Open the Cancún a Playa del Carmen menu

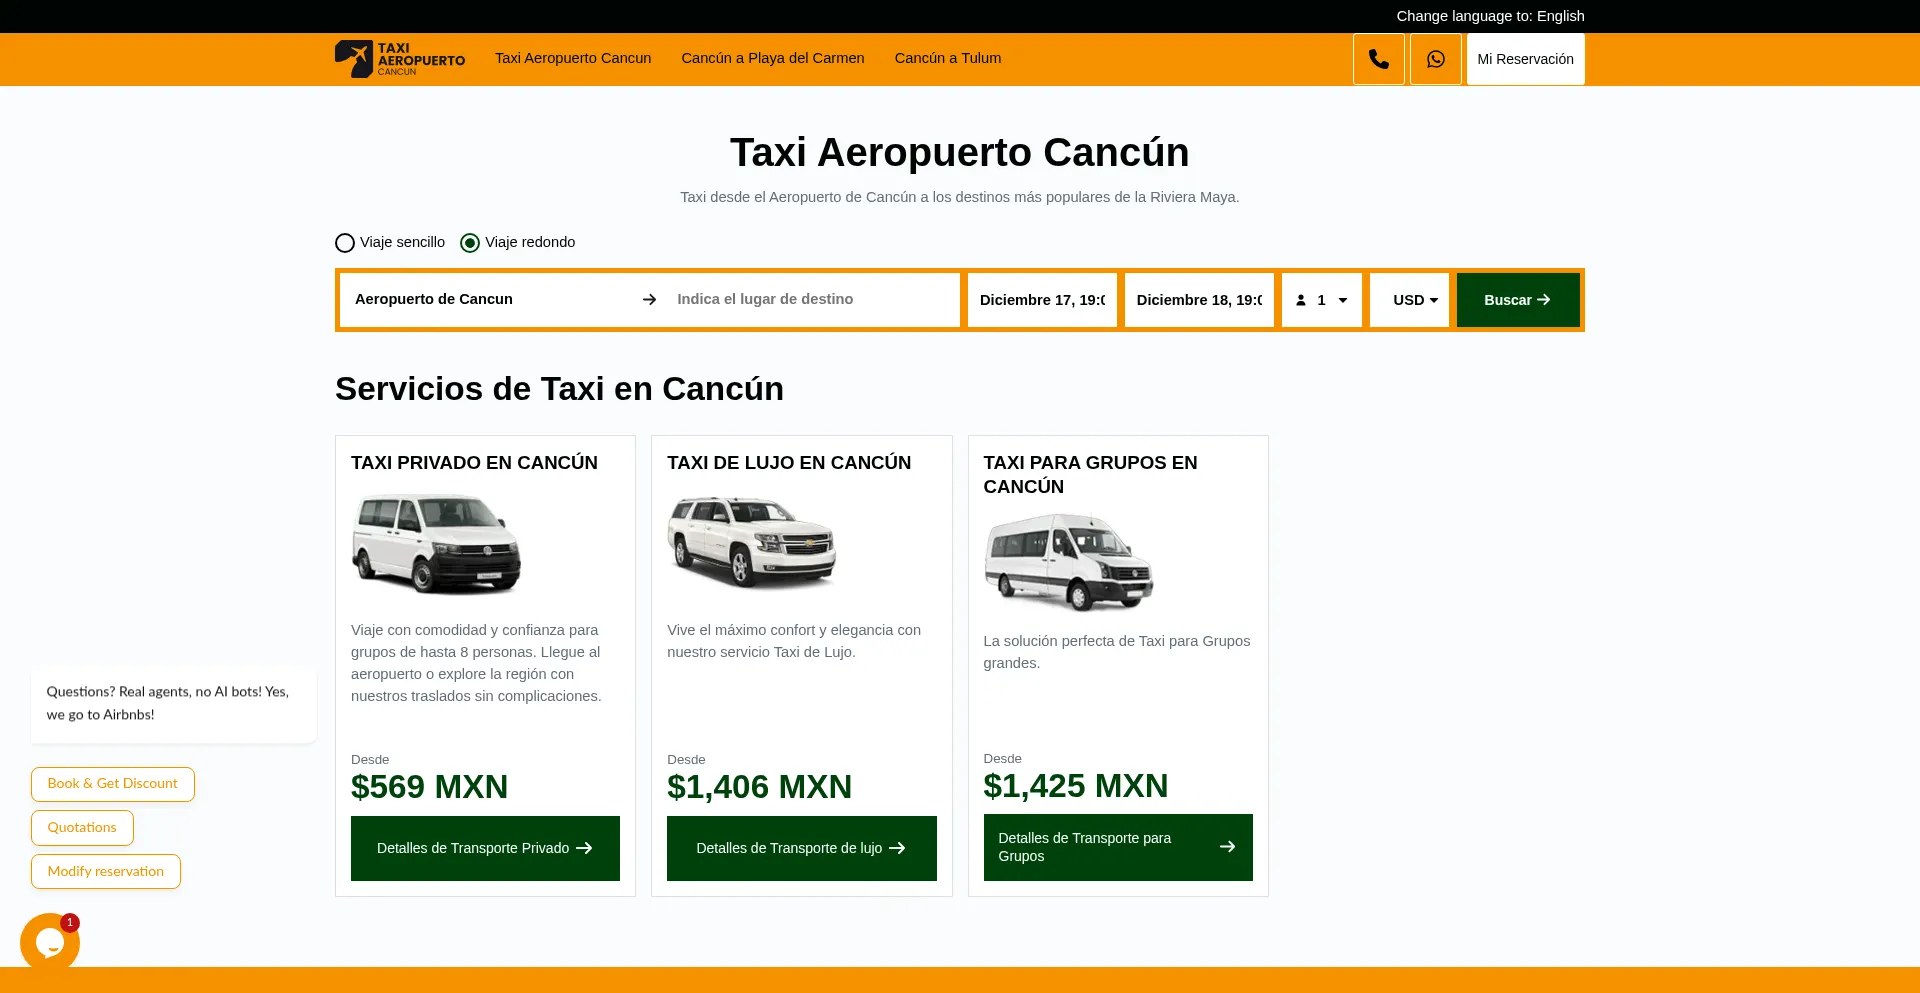click(x=772, y=58)
